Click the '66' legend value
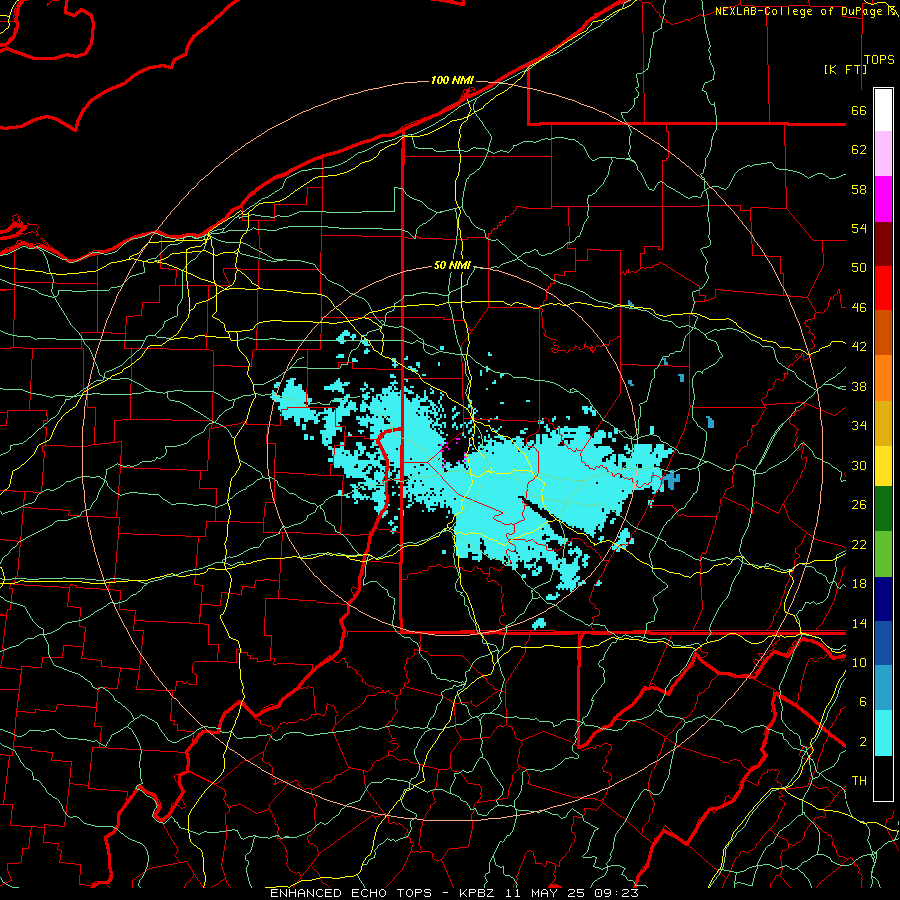This screenshot has height=900, width=900. [859, 111]
